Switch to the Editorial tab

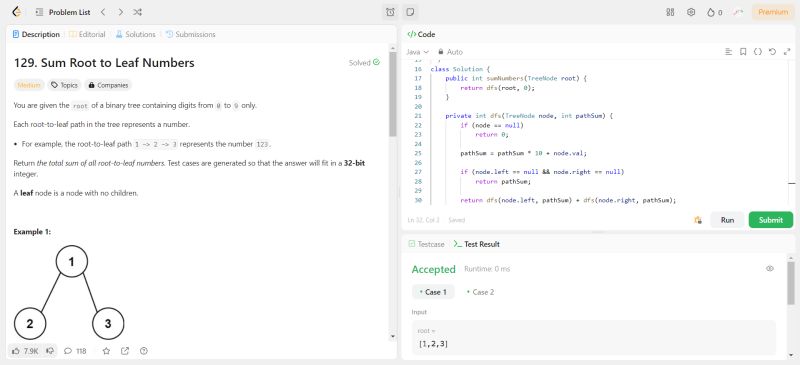(x=87, y=34)
